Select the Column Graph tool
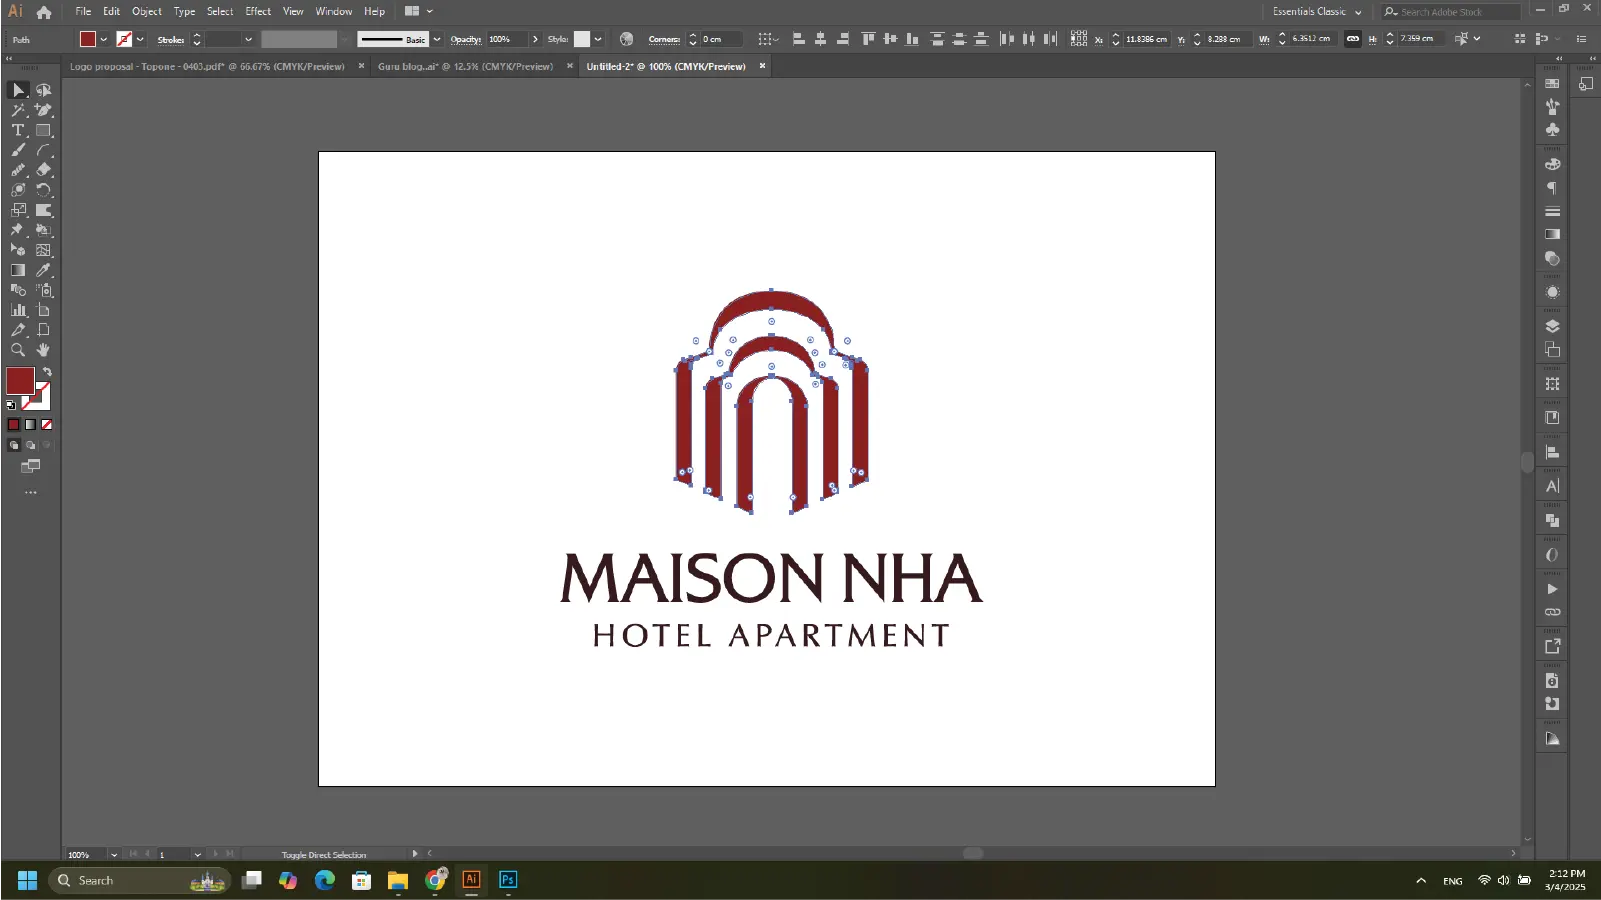The height and width of the screenshot is (900, 1601). click(18, 310)
